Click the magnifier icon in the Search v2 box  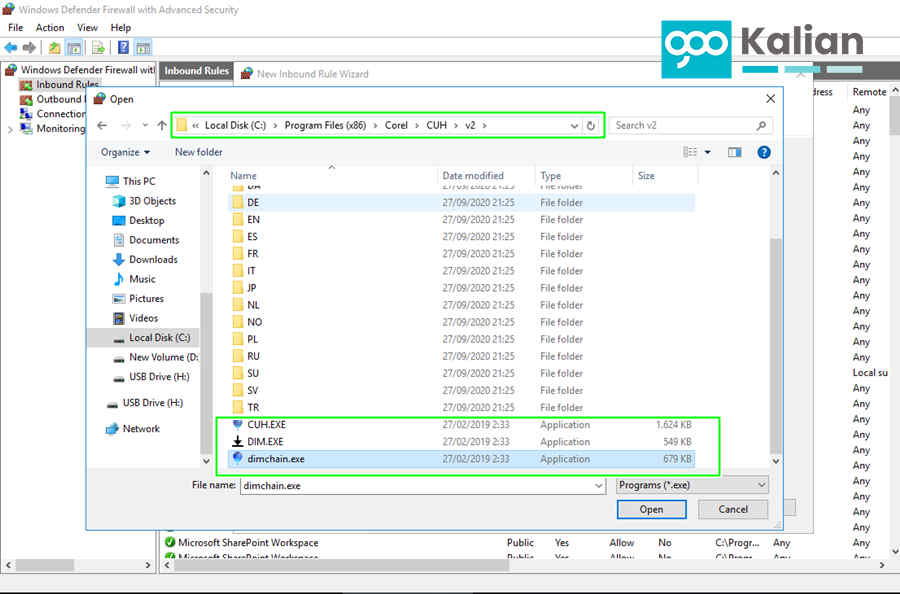[761, 125]
